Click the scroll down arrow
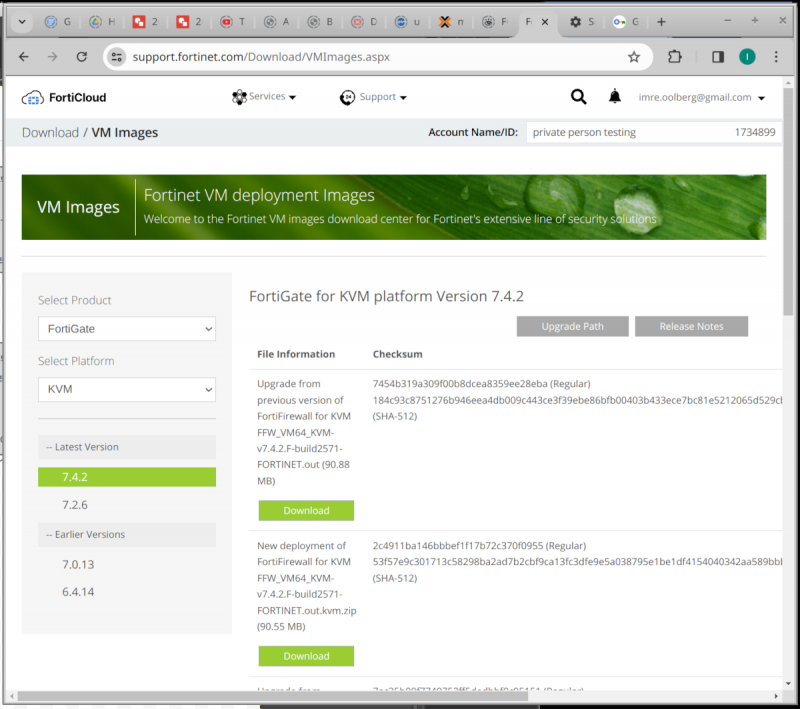This screenshot has height=709, width=800. [x=788, y=684]
